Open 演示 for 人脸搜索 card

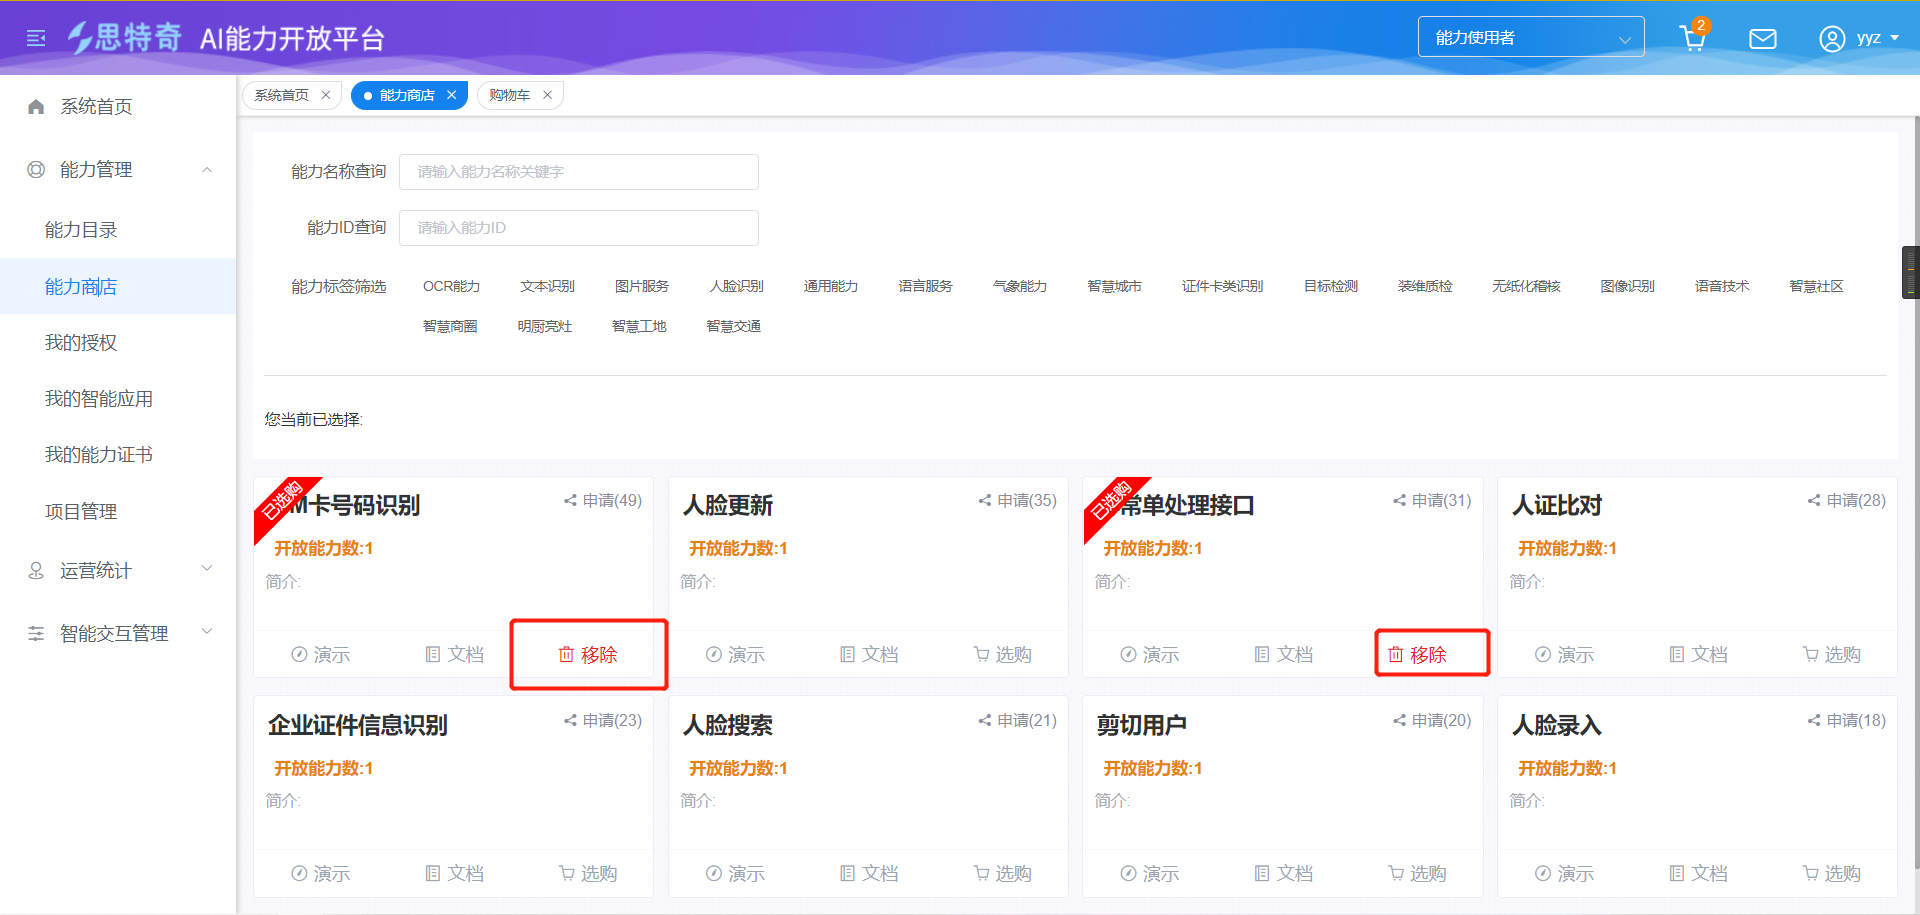click(x=735, y=873)
